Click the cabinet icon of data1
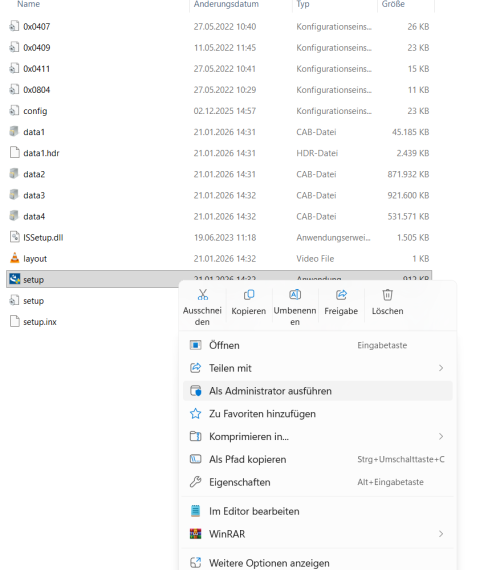The image size is (500, 570). (14, 131)
